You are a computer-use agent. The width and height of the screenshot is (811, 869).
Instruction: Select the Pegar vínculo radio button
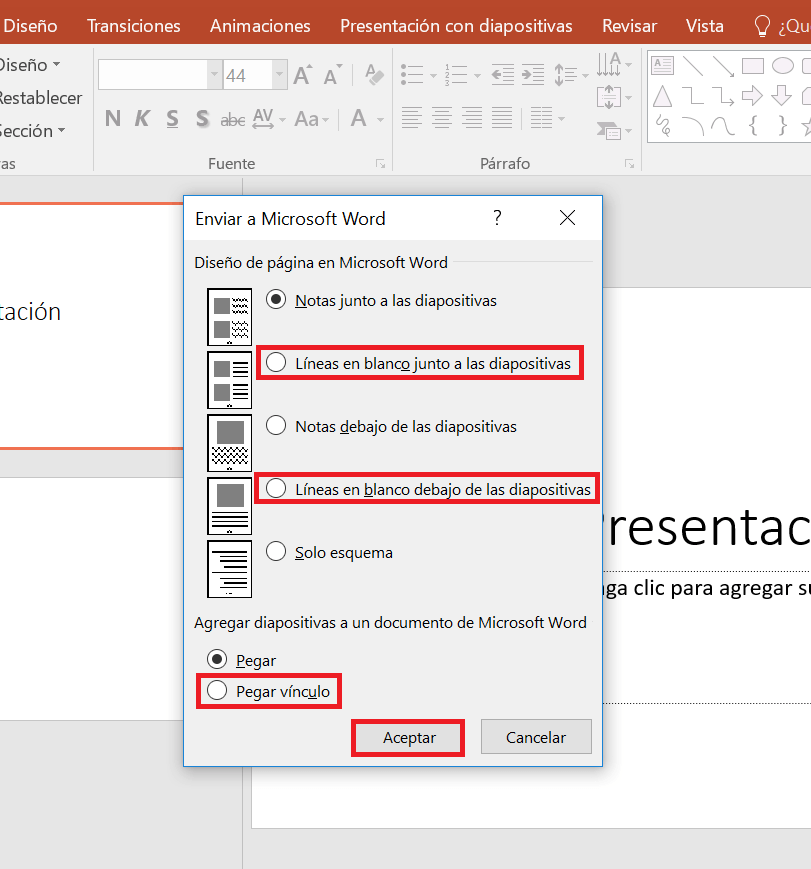click(217, 691)
